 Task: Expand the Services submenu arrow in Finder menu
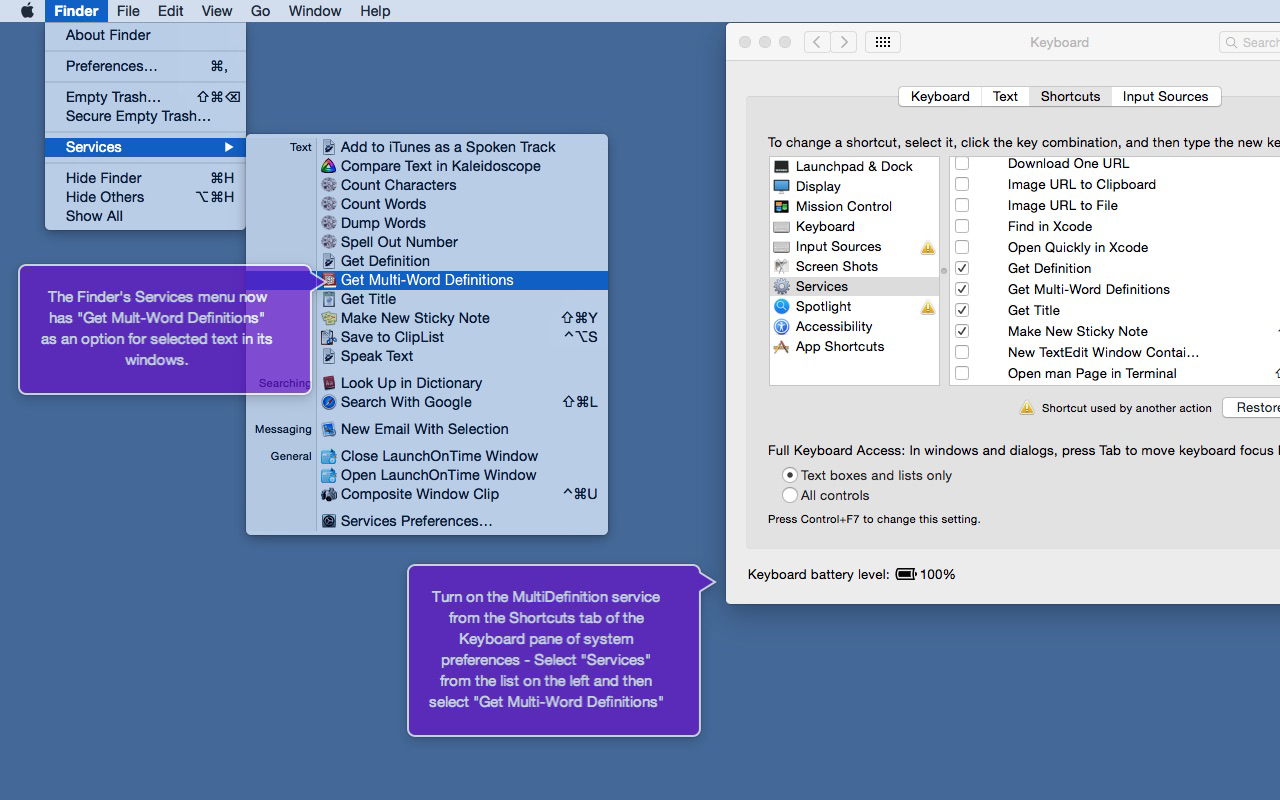click(229, 147)
